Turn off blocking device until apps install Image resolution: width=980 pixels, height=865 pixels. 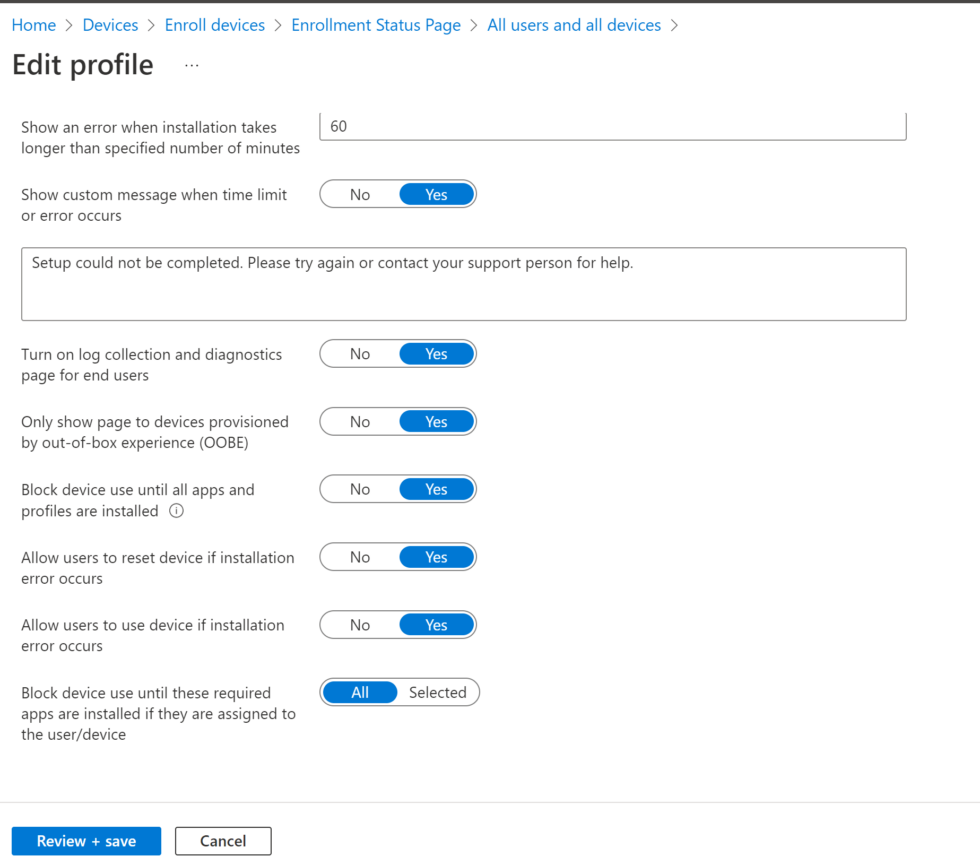(x=360, y=489)
